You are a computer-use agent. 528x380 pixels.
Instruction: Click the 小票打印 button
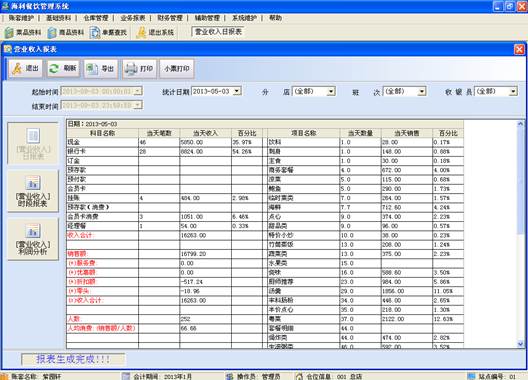pos(177,69)
